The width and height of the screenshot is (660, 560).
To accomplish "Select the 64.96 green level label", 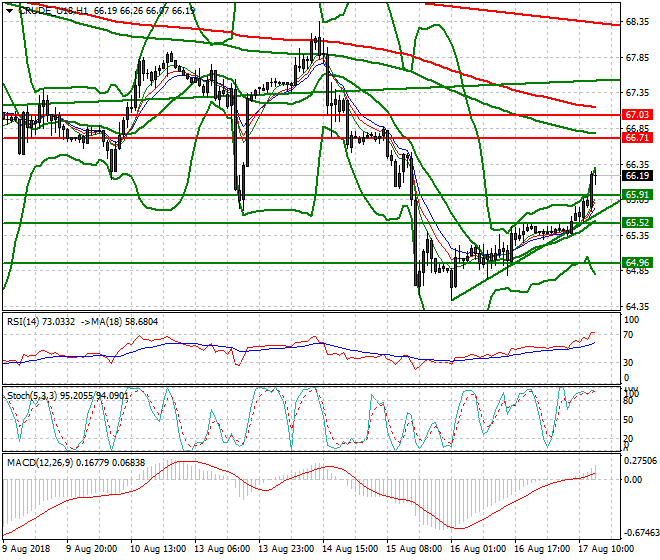I will pyautogui.click(x=637, y=263).
